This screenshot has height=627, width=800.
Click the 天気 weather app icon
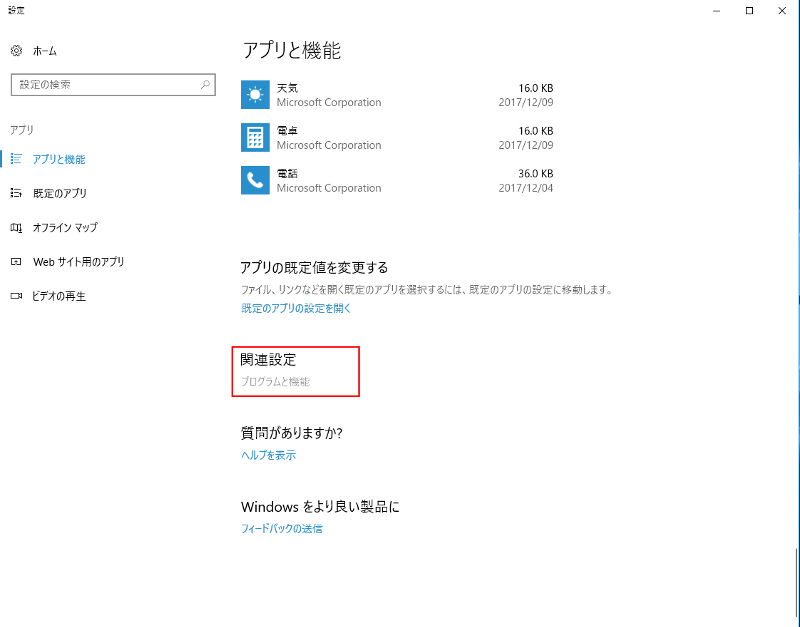point(255,94)
